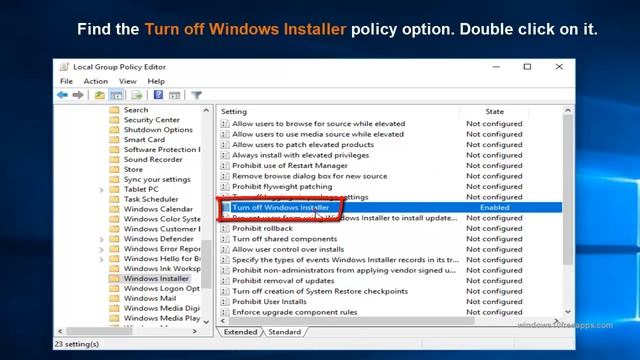Open the Action menu
The width and height of the screenshot is (640, 360).
point(96,81)
